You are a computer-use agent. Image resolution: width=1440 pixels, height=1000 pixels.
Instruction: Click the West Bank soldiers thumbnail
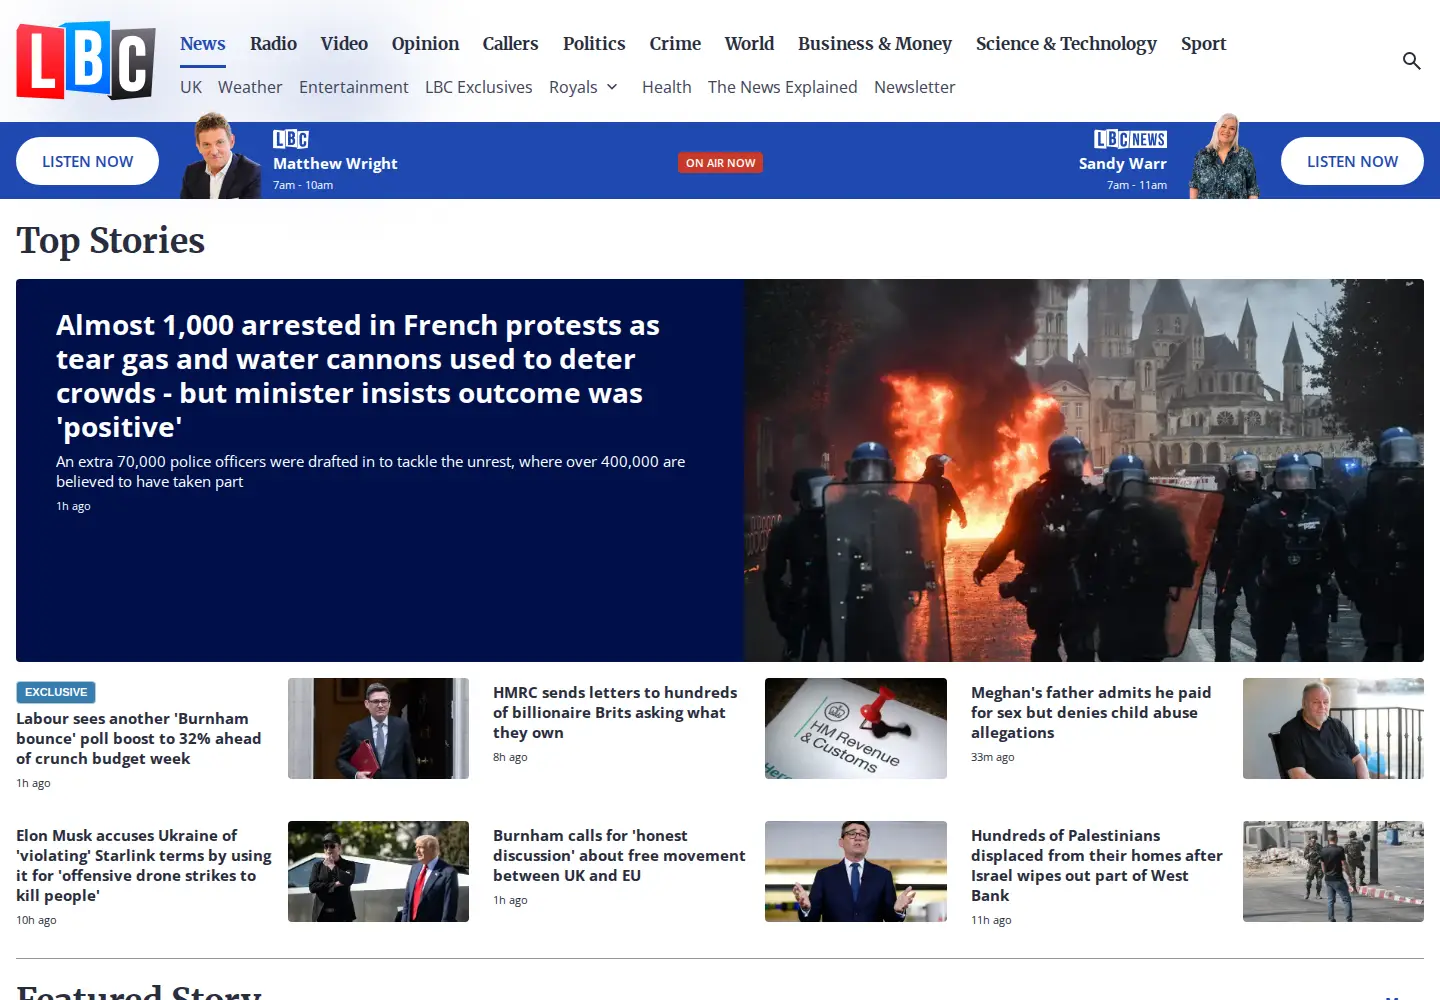[1333, 871]
